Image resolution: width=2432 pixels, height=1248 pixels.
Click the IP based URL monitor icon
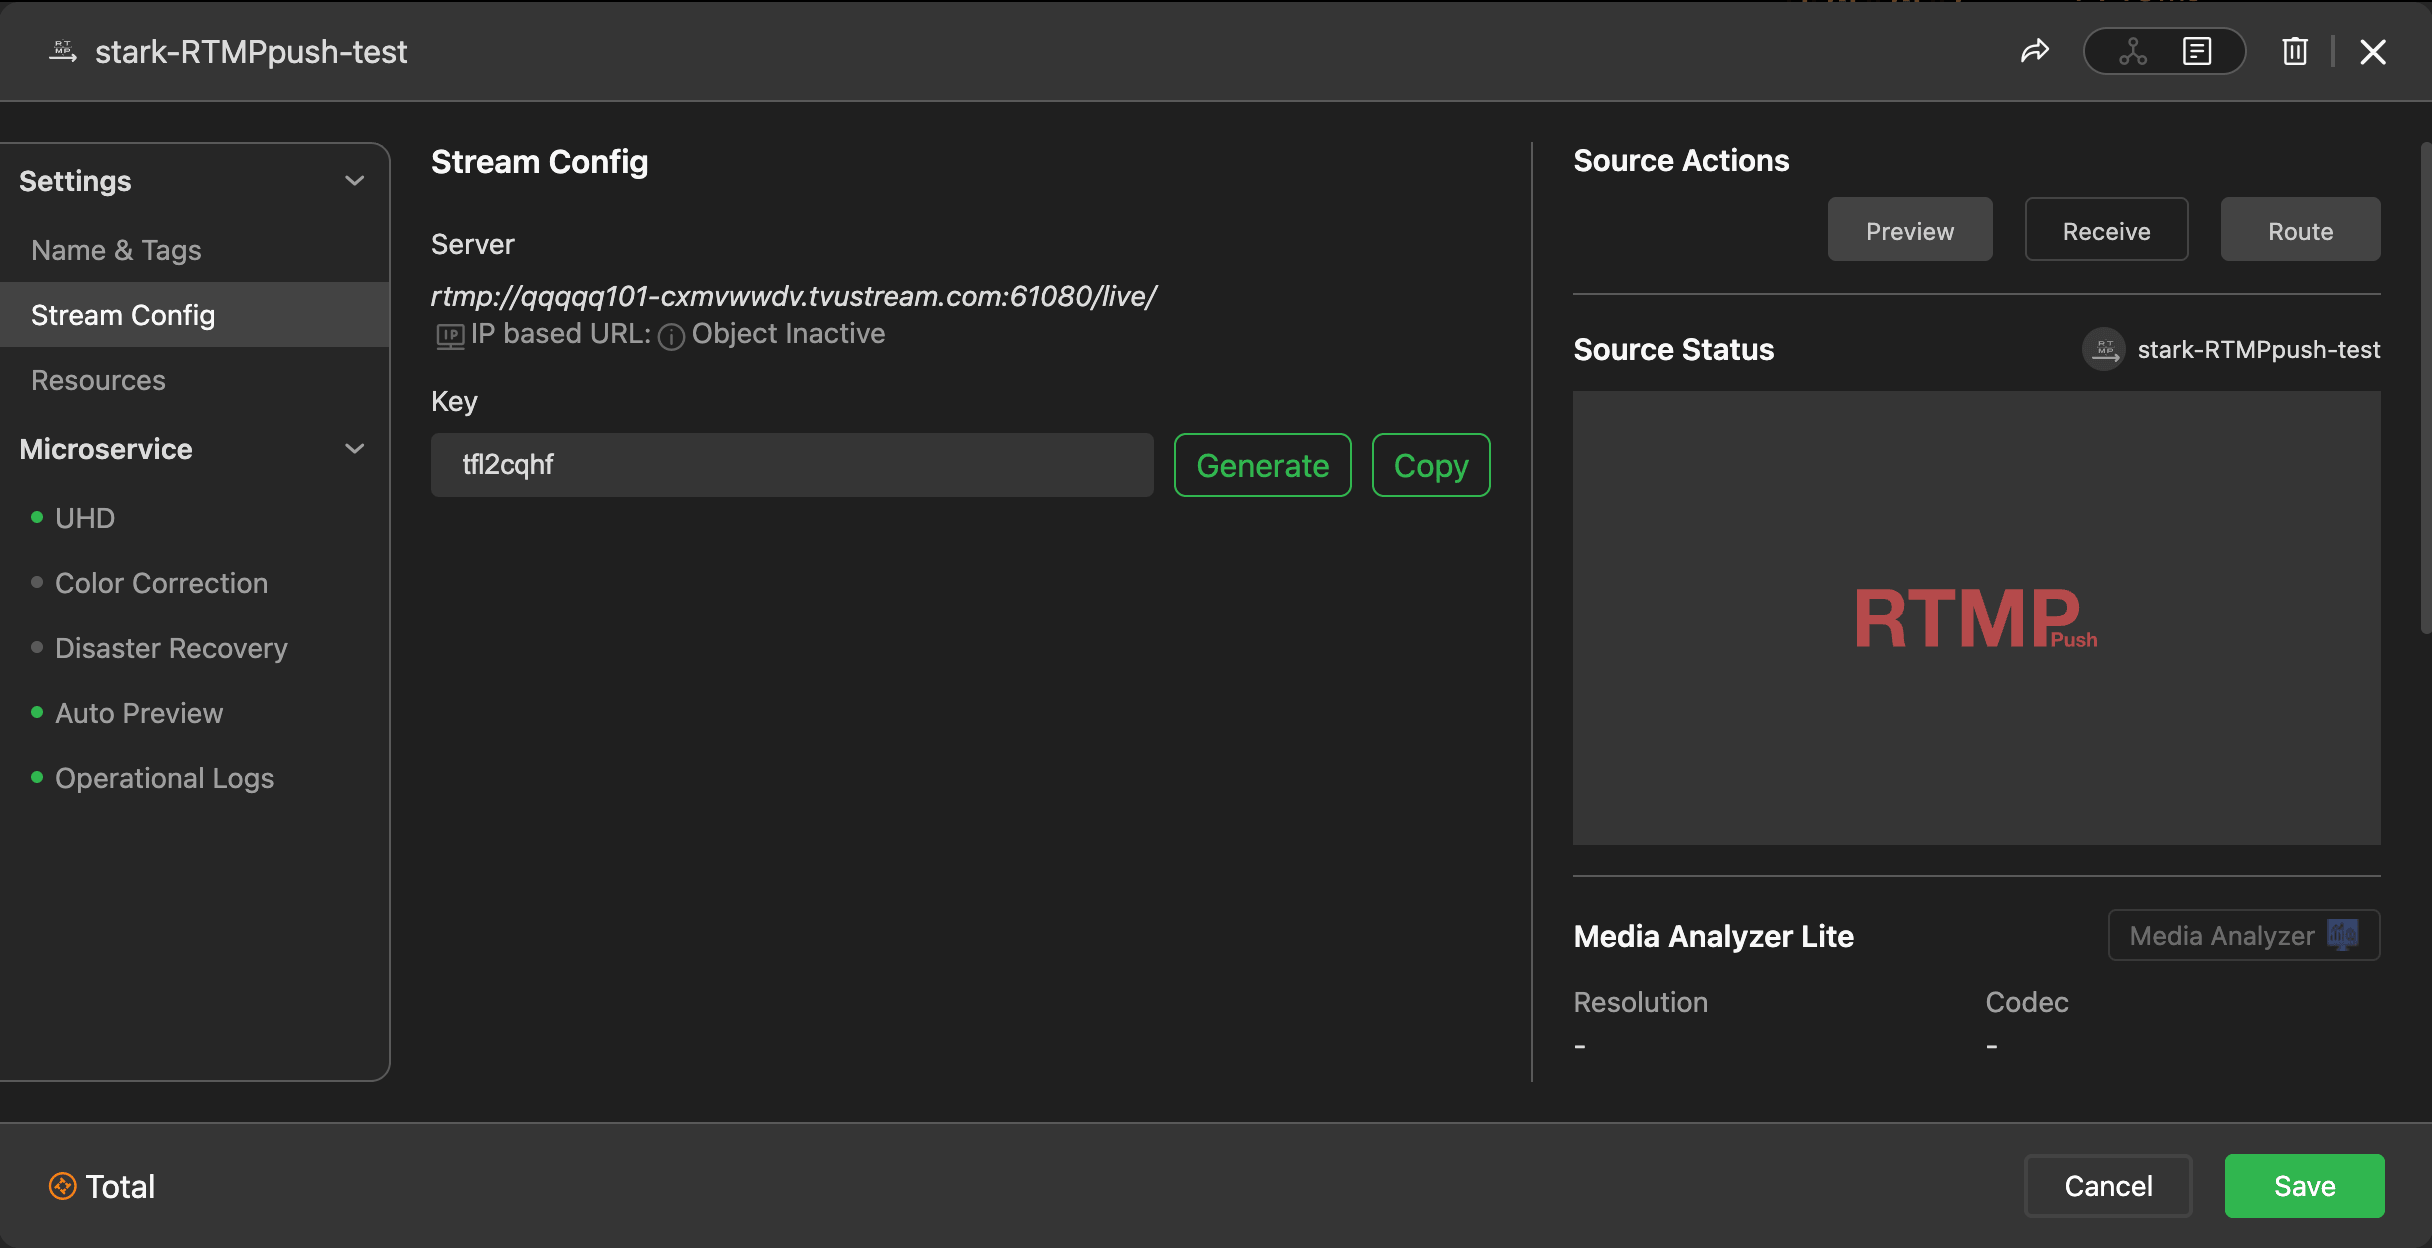pyautogui.click(x=450, y=336)
